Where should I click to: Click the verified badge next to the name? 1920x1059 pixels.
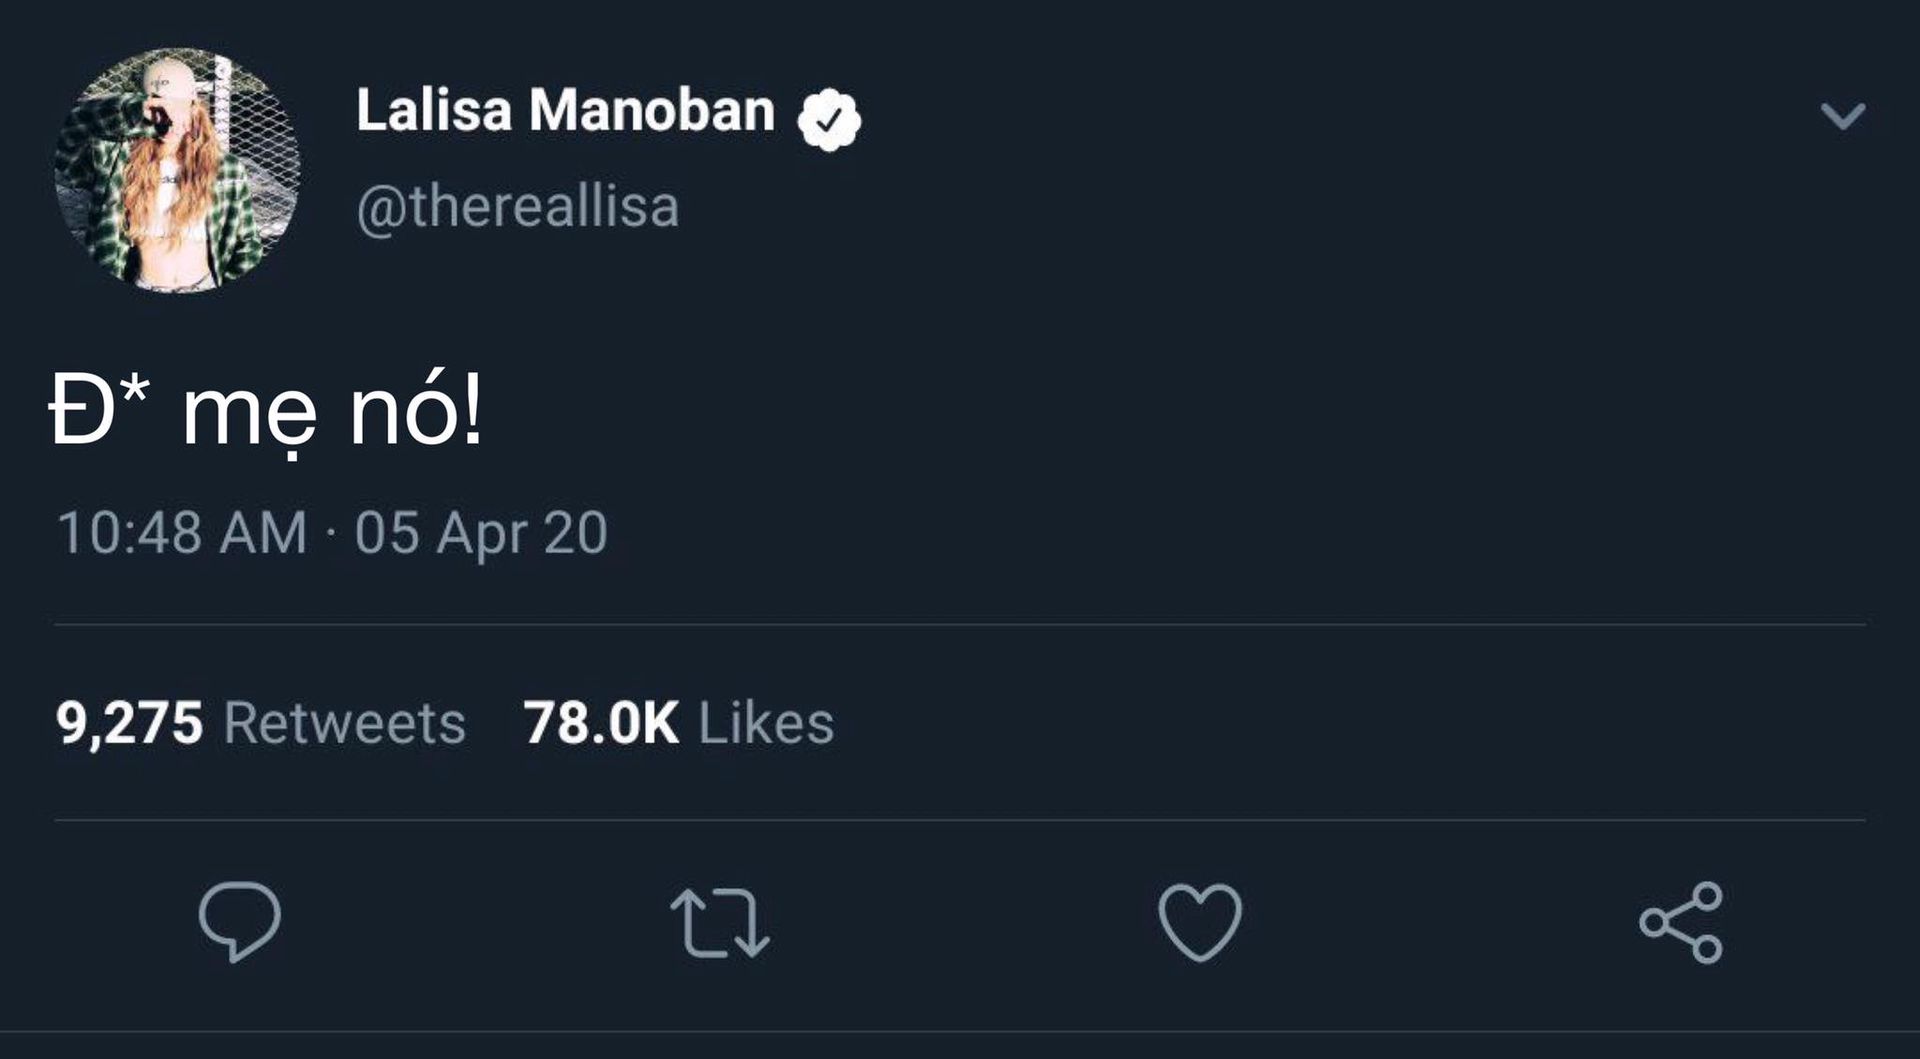click(829, 120)
